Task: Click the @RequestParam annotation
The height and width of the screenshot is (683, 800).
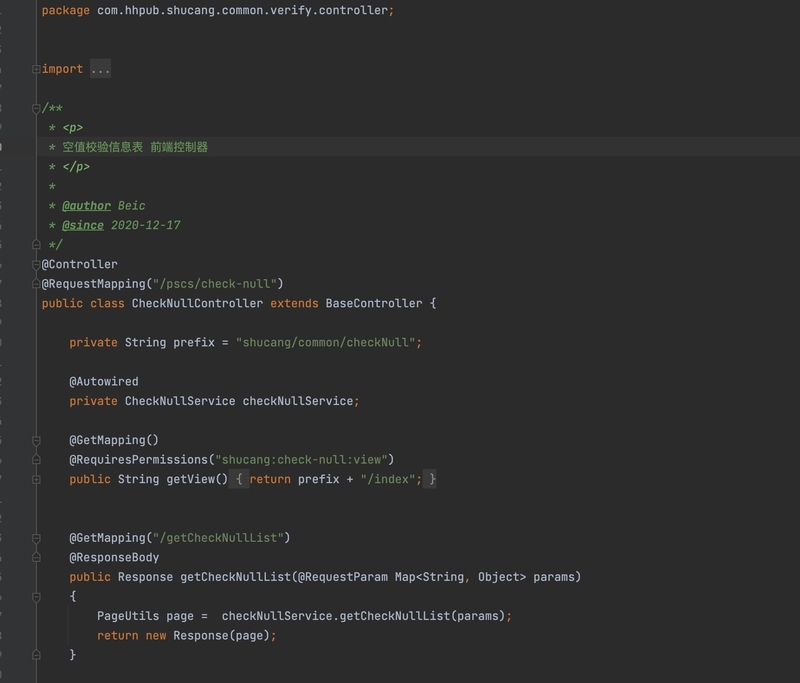Action: click(x=343, y=577)
